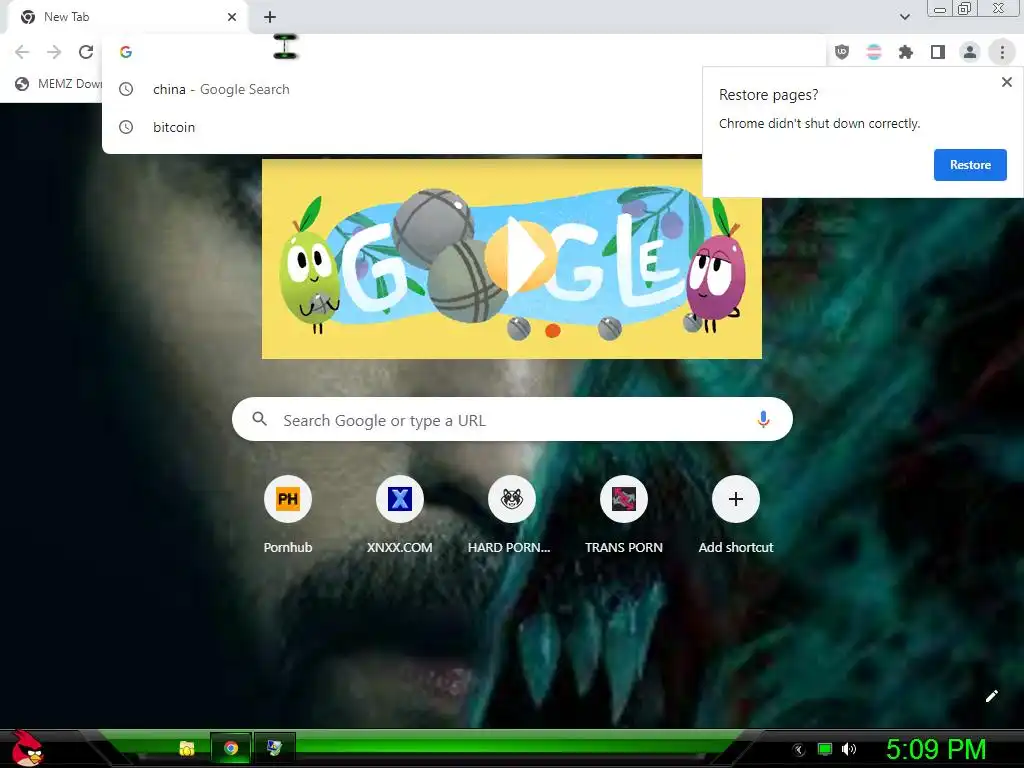The height and width of the screenshot is (768, 1024).
Task: Select the New Tab tab
Action: point(127,17)
